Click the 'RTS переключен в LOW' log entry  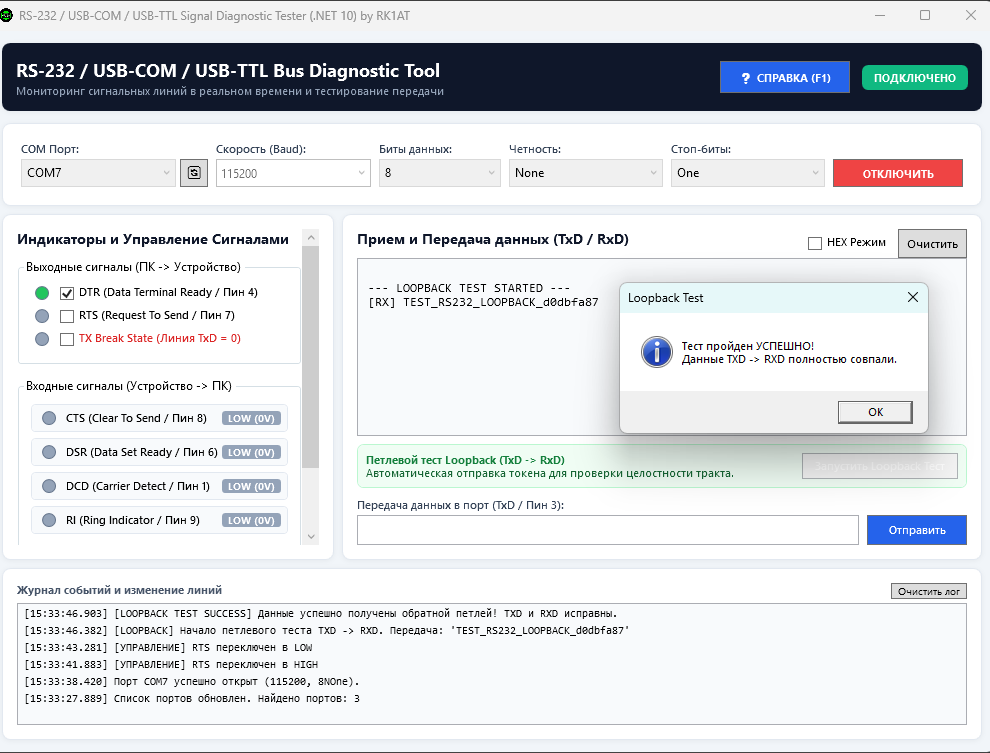point(169,648)
